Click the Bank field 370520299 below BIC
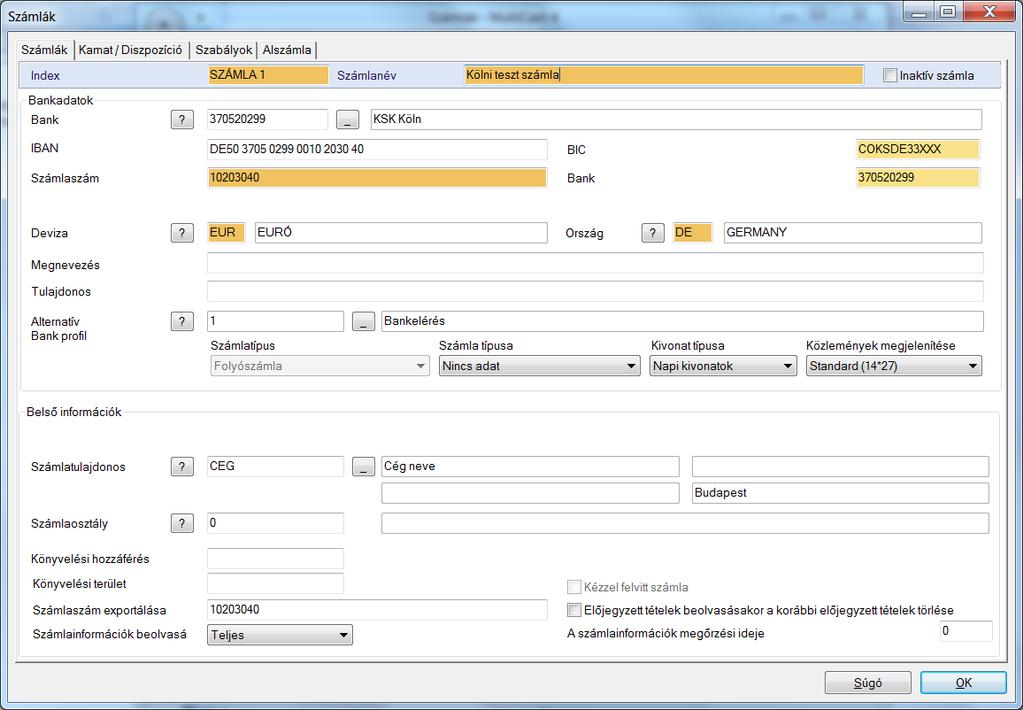 click(918, 178)
